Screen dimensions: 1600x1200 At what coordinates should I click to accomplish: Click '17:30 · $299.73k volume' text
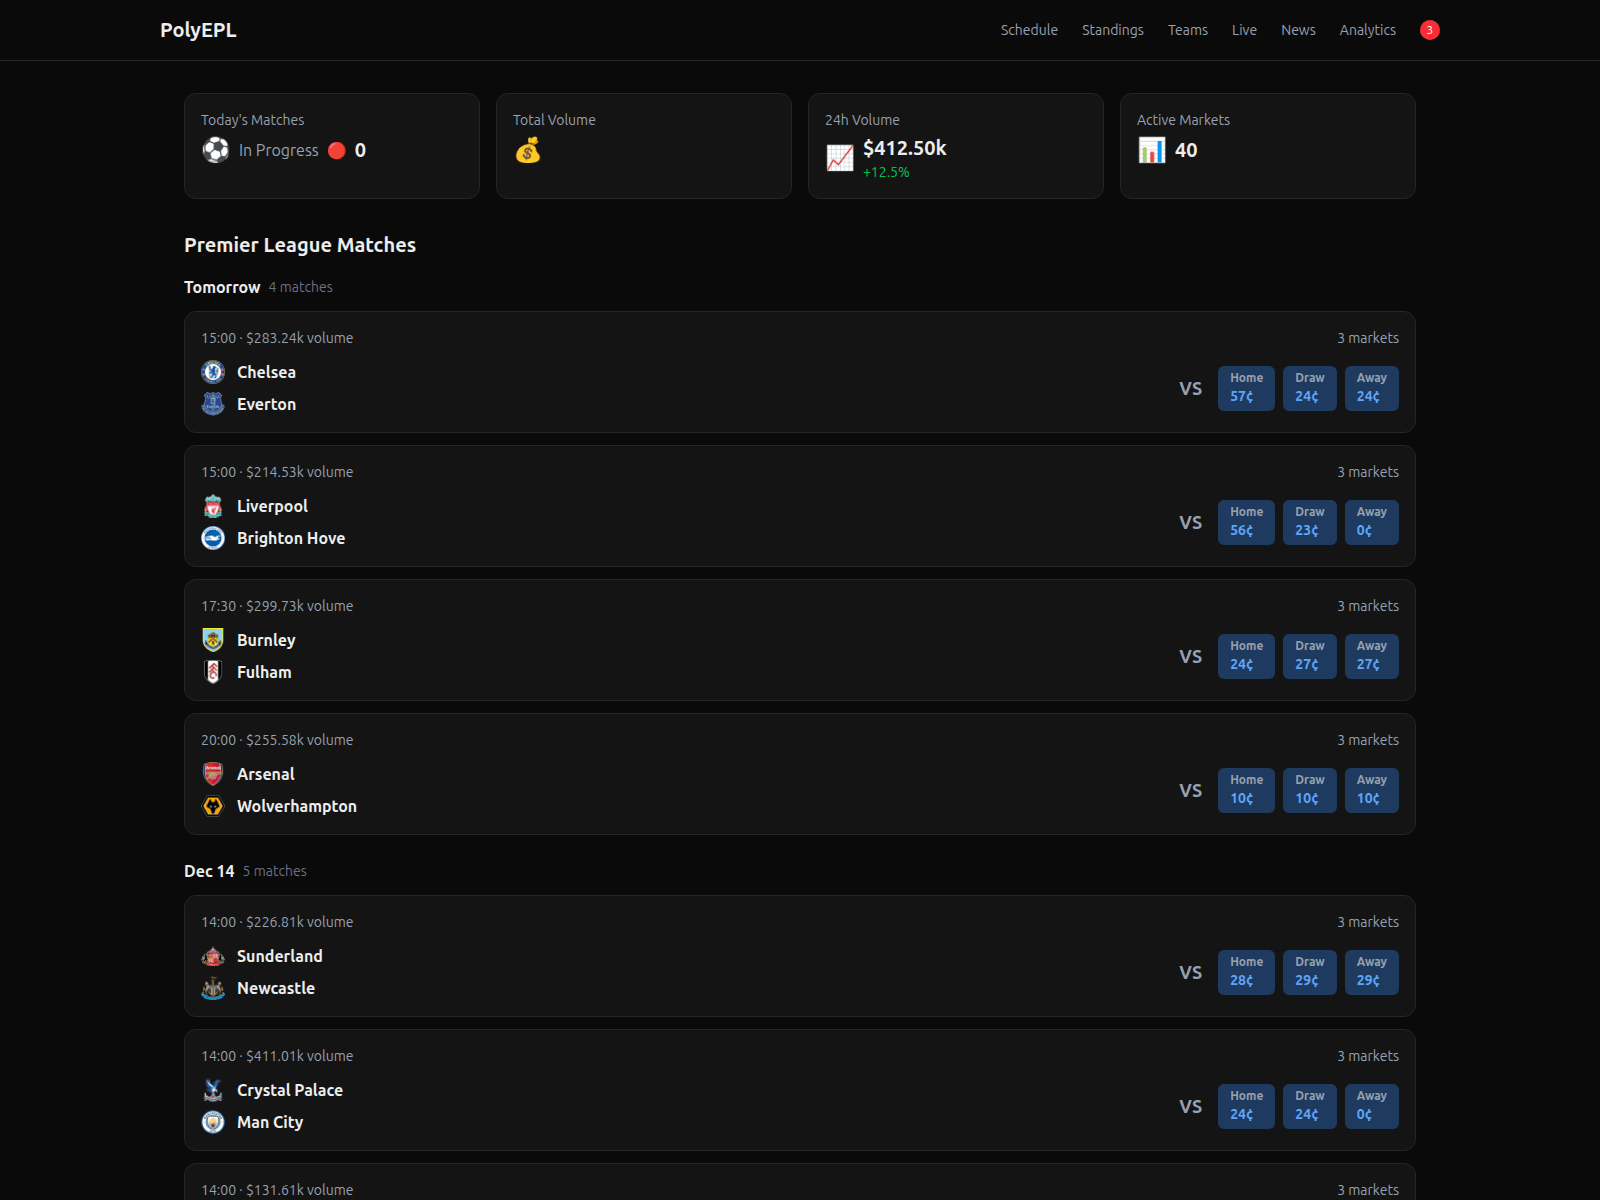tap(277, 606)
